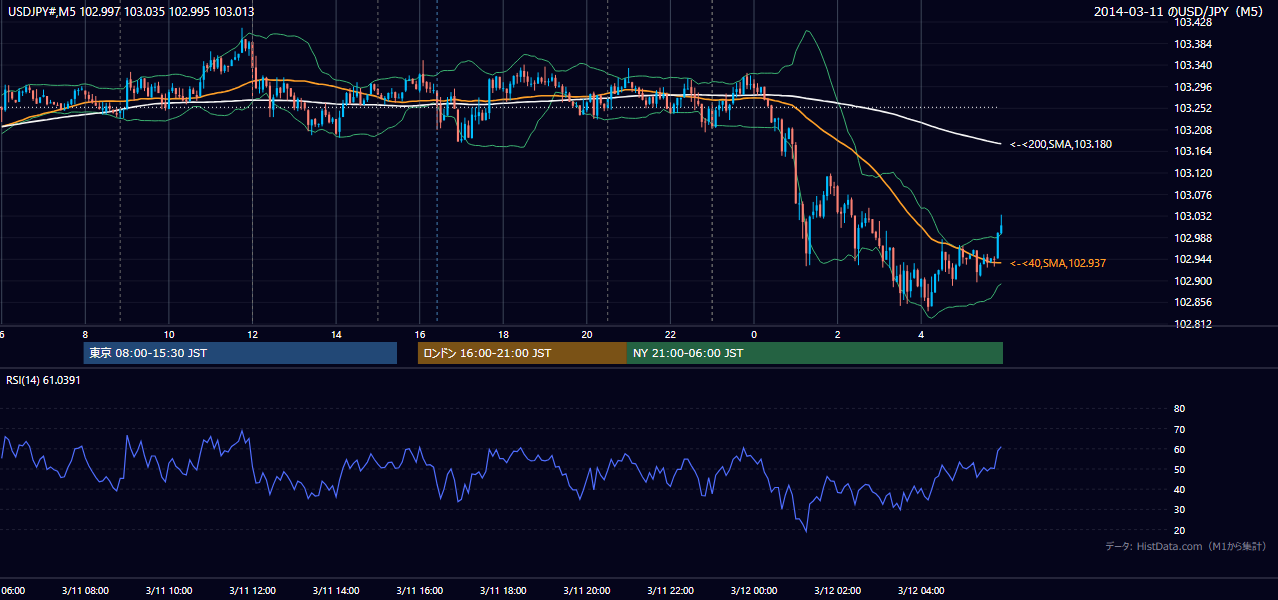Click hour label 12 under price chart
The height and width of the screenshot is (600, 1278).
[253, 335]
